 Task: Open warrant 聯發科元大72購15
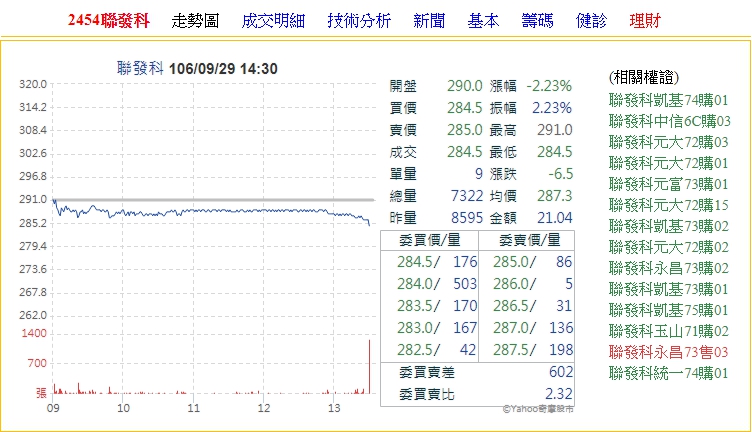pyautogui.click(x=669, y=205)
